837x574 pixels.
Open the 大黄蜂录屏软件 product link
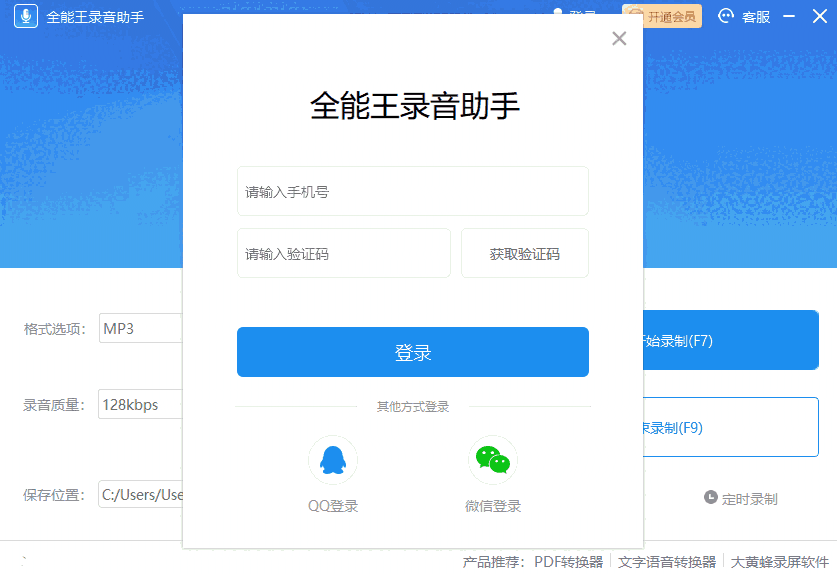point(779,562)
